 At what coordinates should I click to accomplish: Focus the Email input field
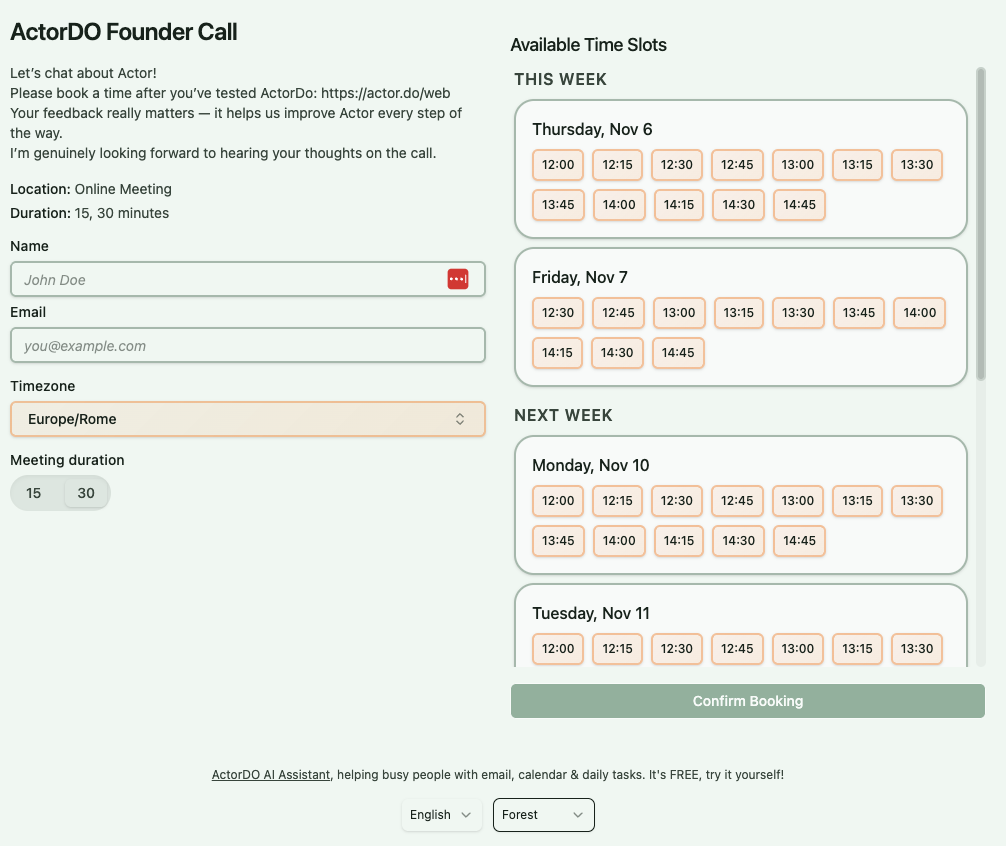[x=247, y=346]
